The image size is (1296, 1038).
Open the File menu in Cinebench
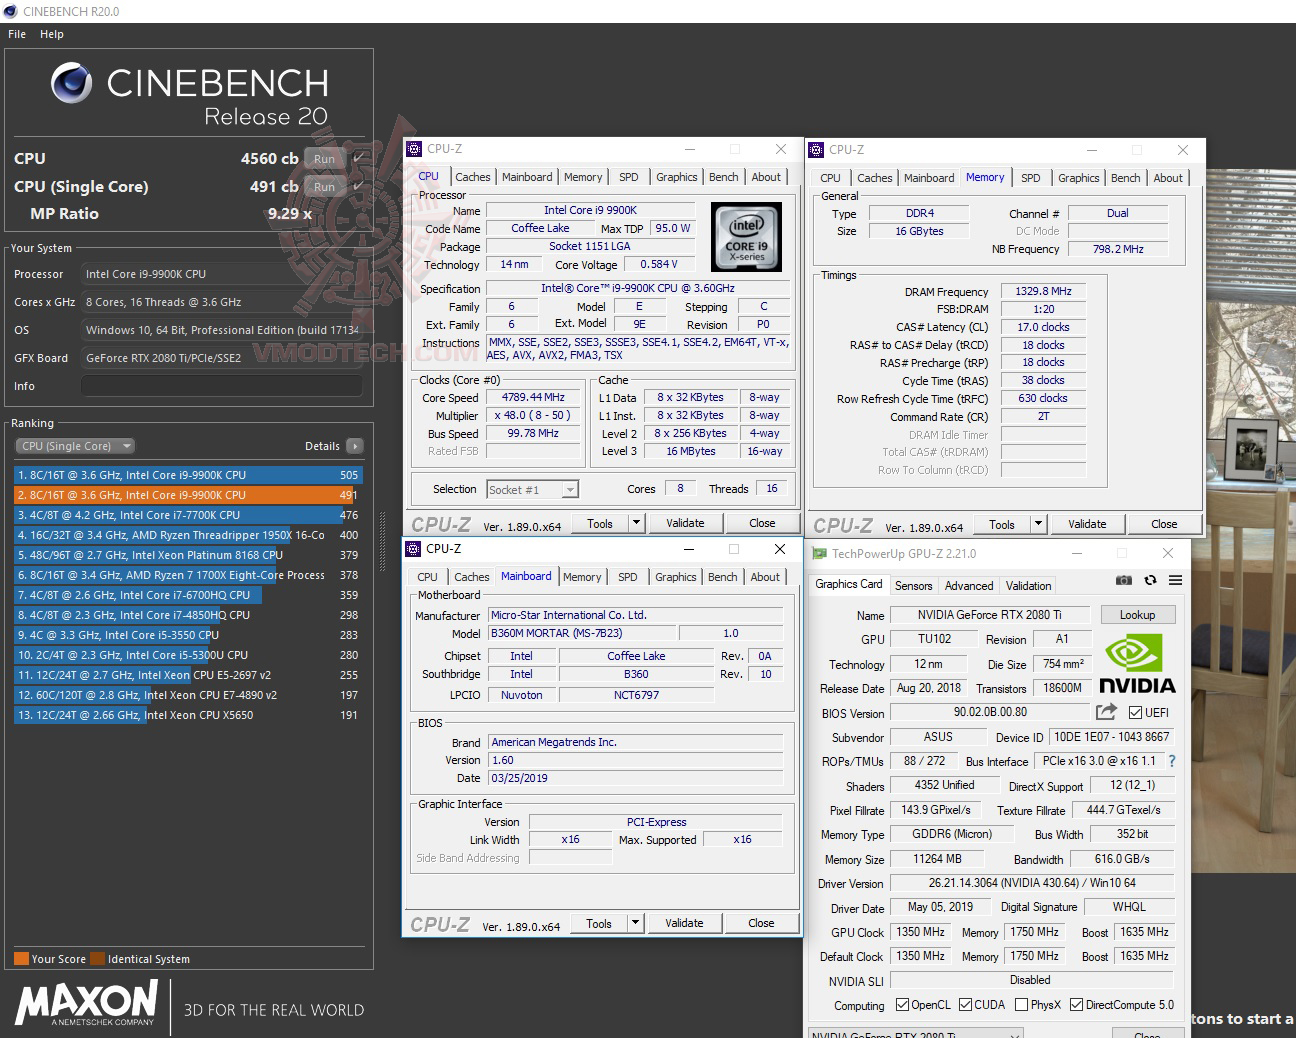(17, 34)
